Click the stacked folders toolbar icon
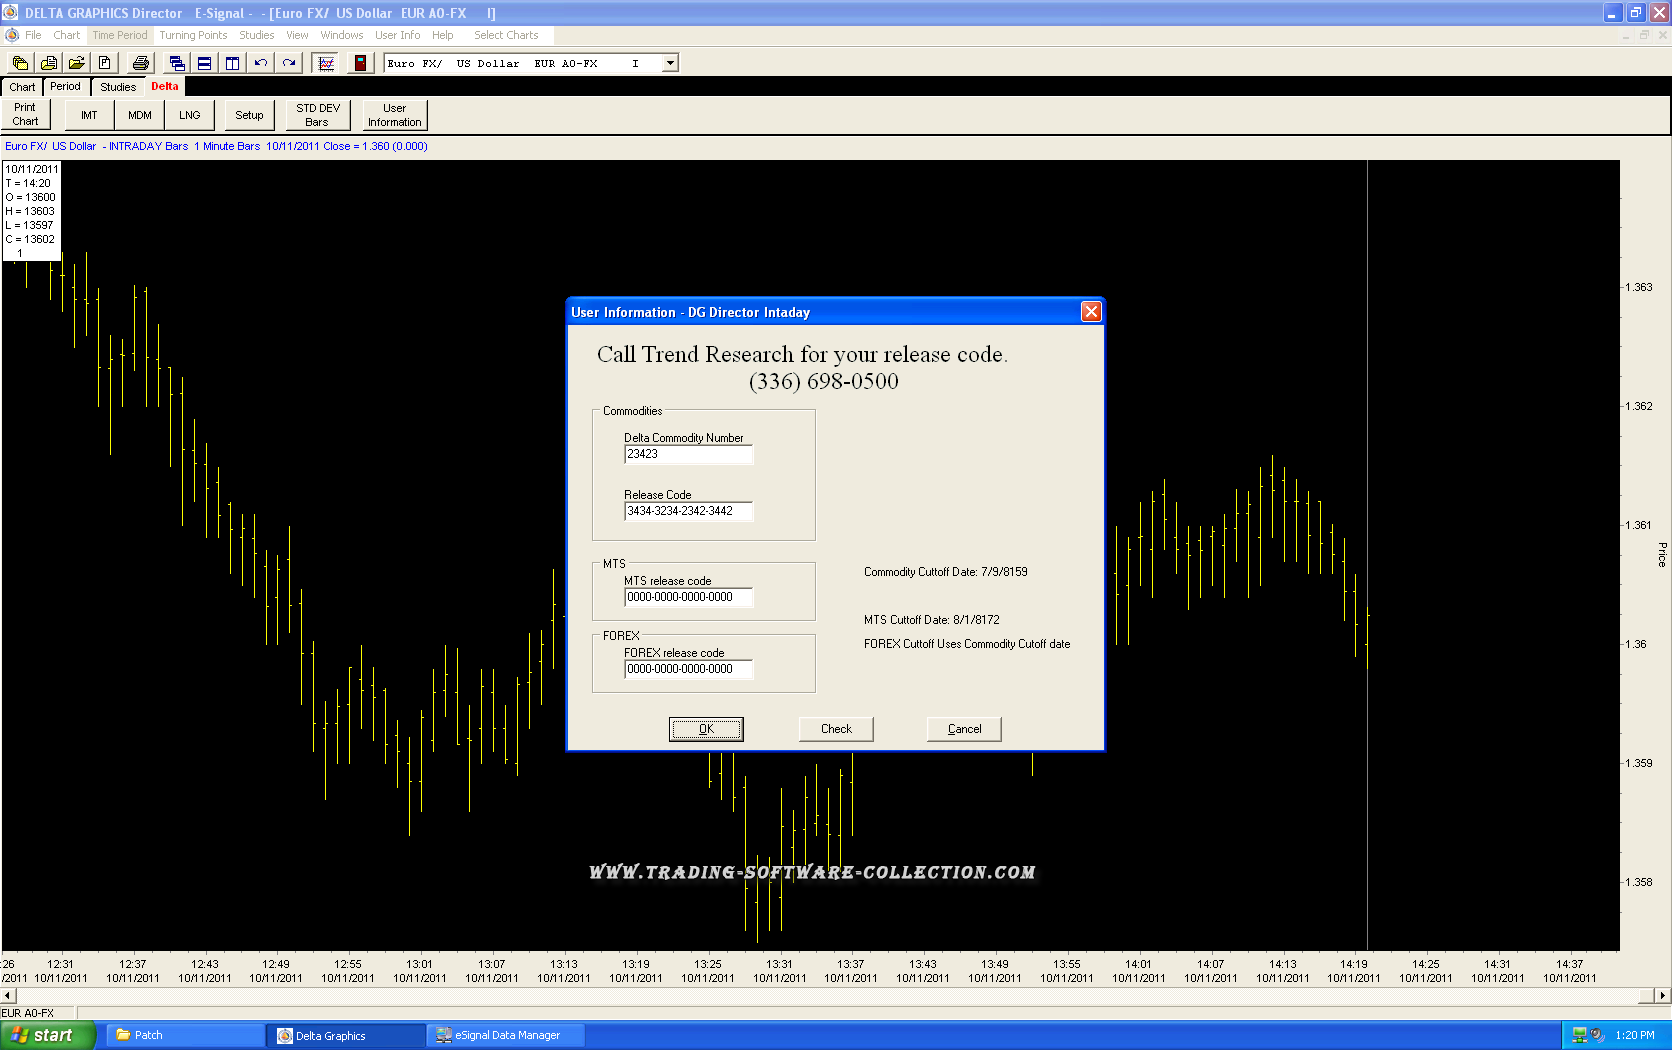This screenshot has height=1050, width=1672. click(x=20, y=63)
